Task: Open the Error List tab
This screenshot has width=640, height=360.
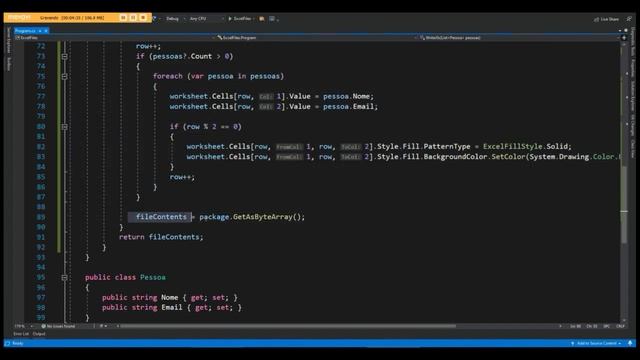Action: (21, 334)
